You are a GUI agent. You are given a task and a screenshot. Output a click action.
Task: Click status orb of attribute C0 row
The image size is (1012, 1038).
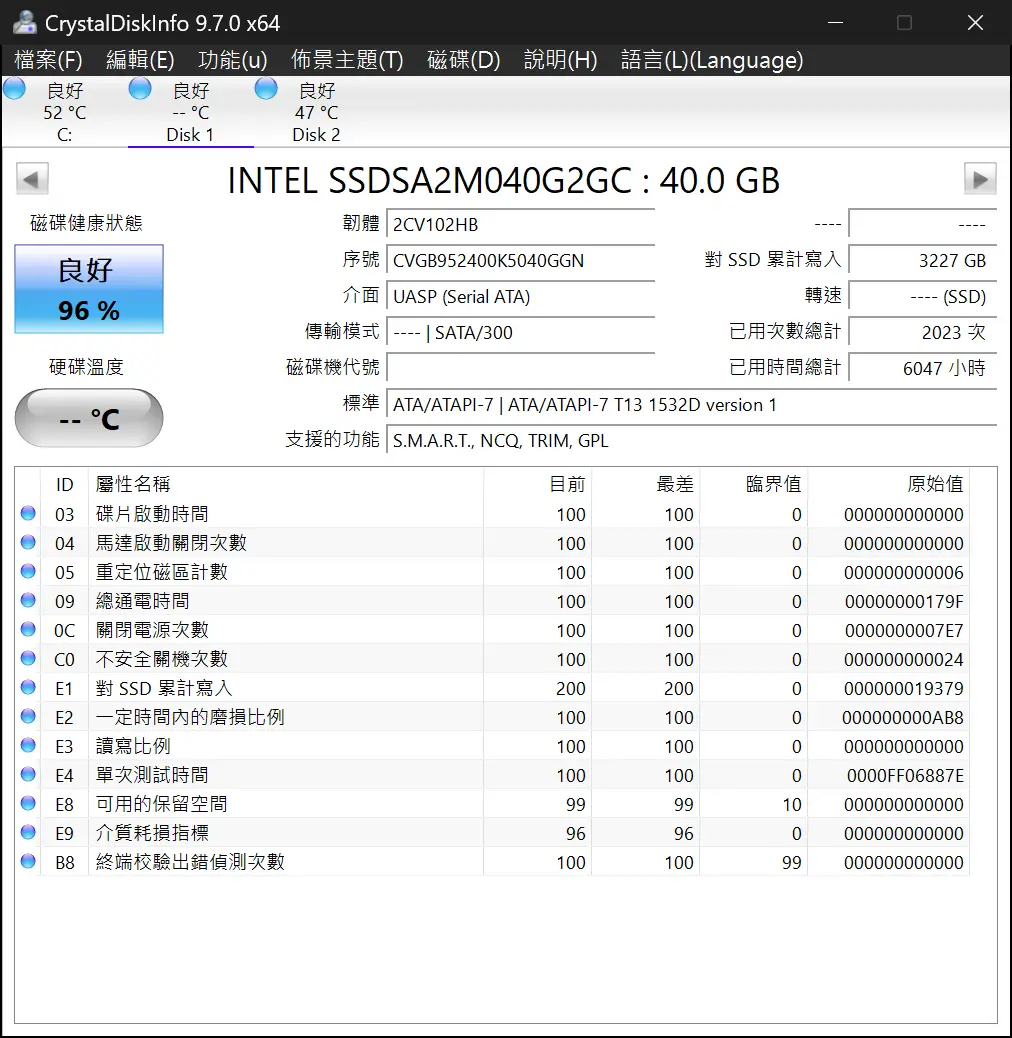(x=28, y=658)
